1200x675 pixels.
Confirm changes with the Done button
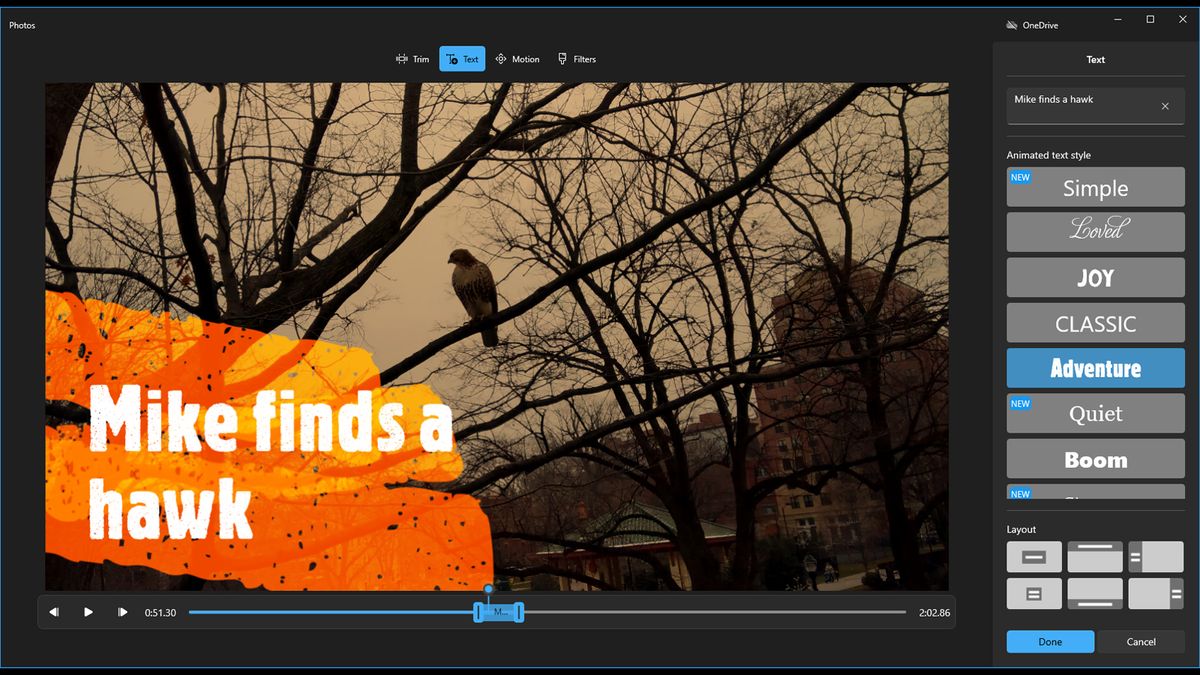coord(1050,641)
